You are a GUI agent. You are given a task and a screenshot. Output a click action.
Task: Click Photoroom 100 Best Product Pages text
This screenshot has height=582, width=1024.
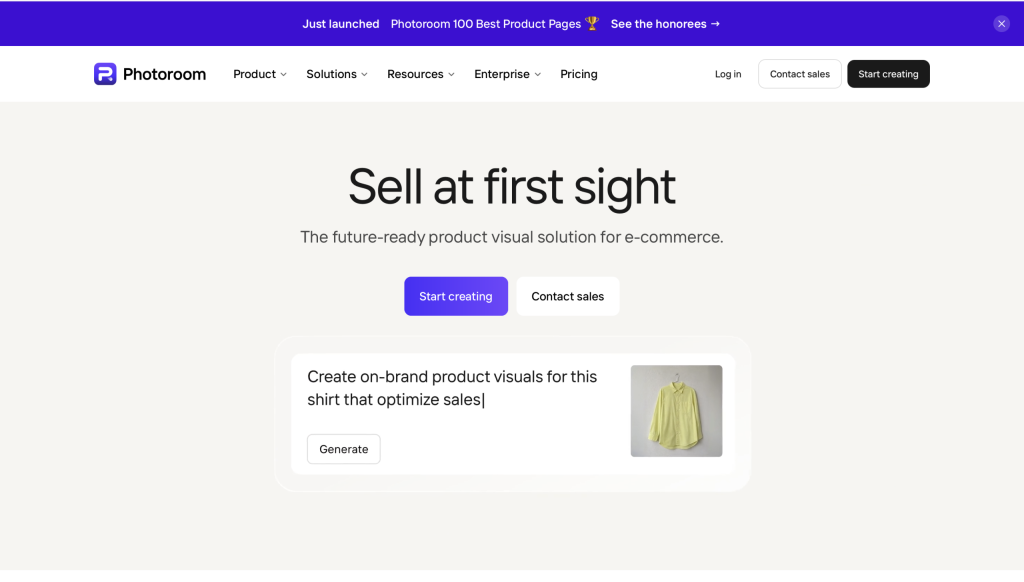[486, 24]
